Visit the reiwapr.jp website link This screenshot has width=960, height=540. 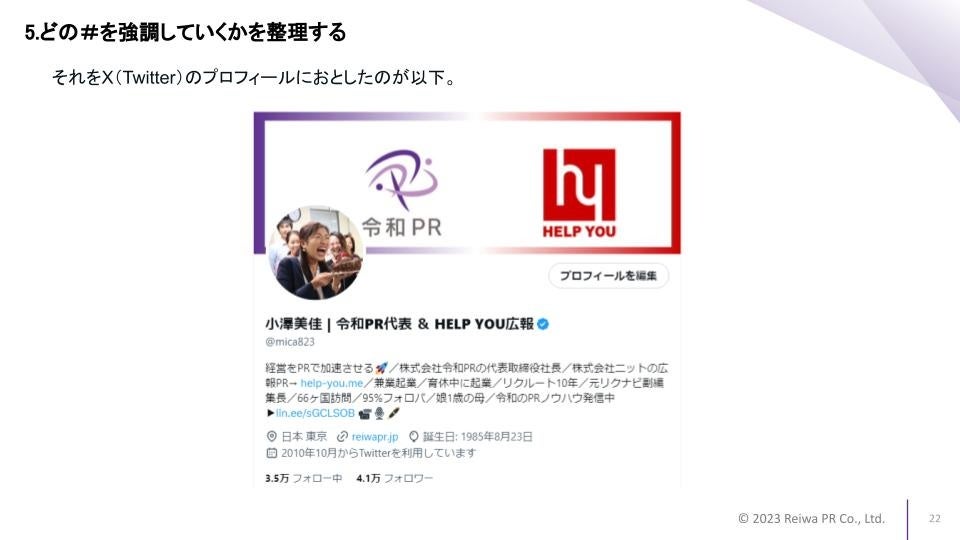coord(375,437)
